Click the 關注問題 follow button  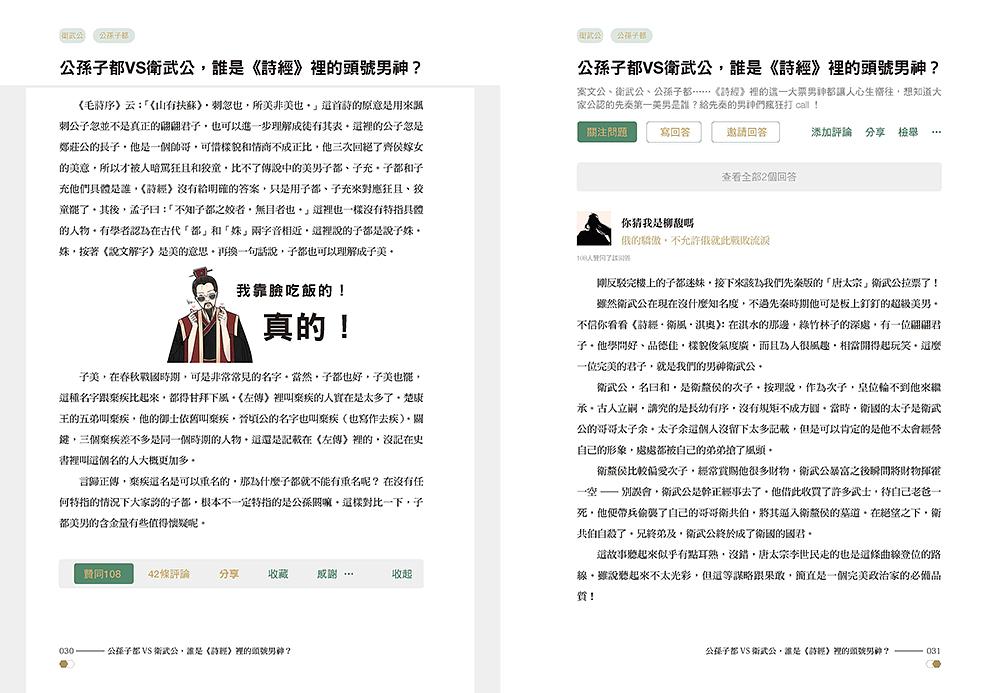pyautogui.click(x=607, y=132)
